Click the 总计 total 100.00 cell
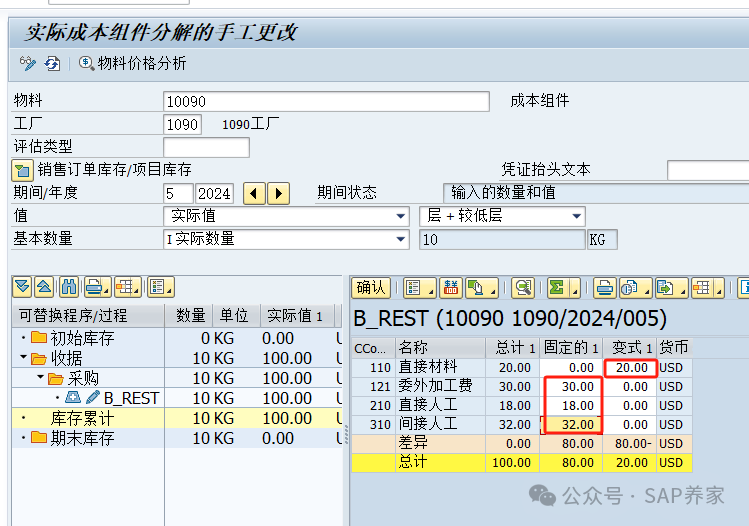This screenshot has height=526, width=749. pos(512,462)
